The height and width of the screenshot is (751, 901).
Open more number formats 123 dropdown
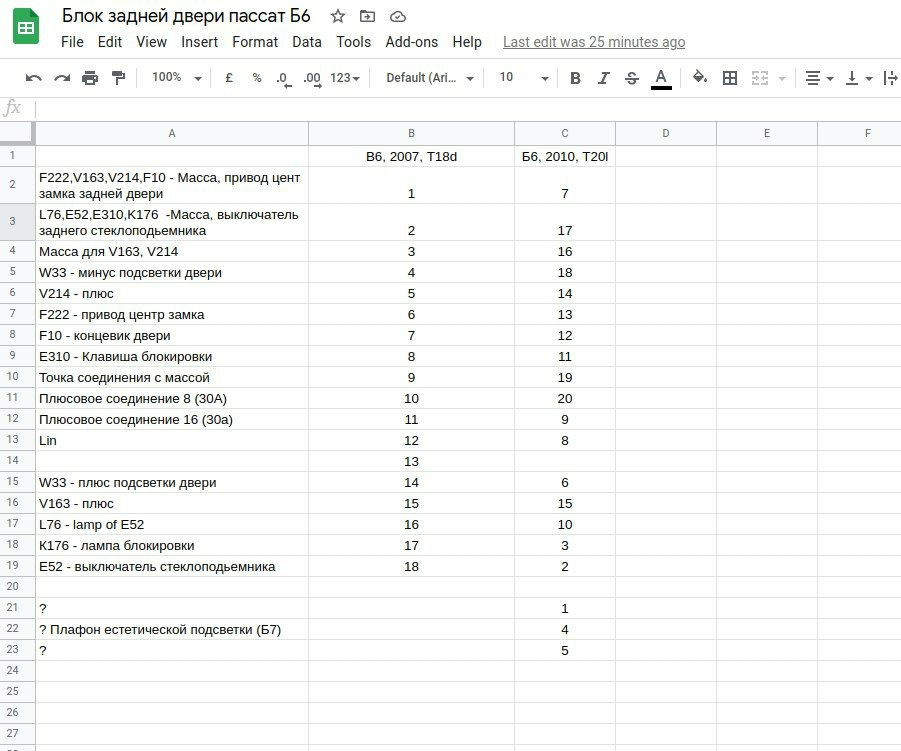point(345,78)
